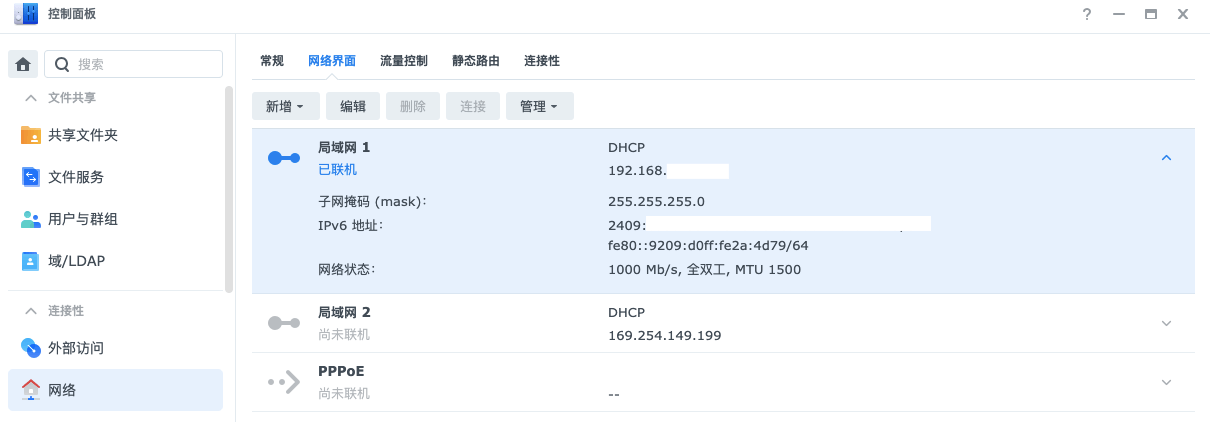Open User & Group (用户与群组) icon
The image size is (1210, 422).
pos(31,219)
